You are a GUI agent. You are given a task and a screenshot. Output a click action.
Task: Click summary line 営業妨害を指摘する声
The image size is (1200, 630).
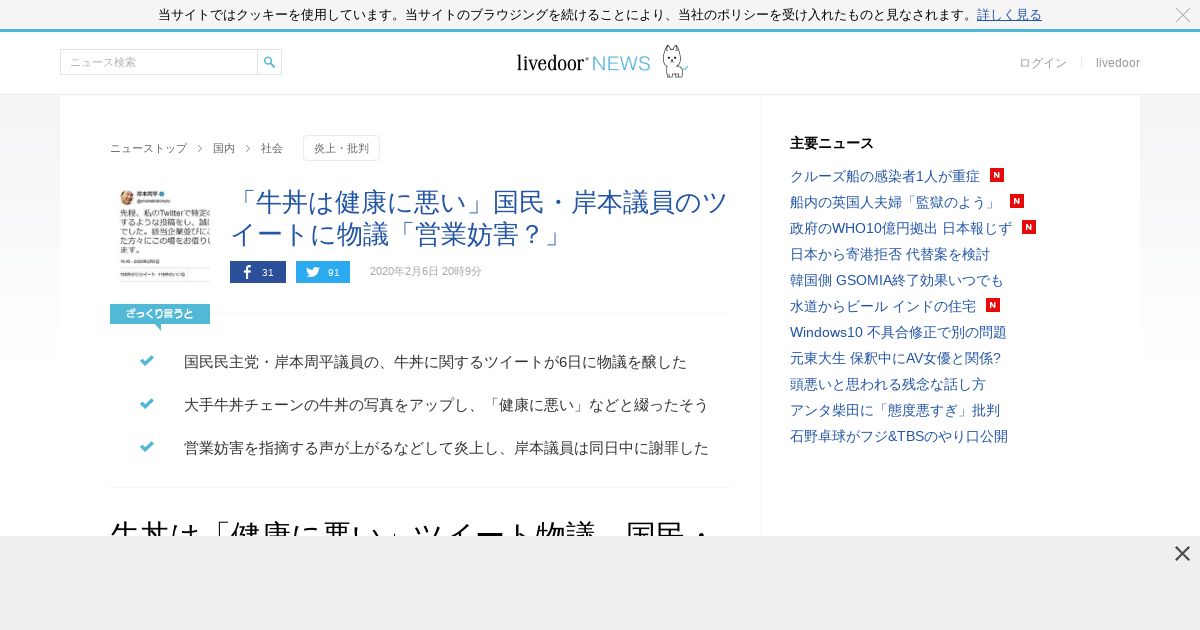[x=446, y=448]
